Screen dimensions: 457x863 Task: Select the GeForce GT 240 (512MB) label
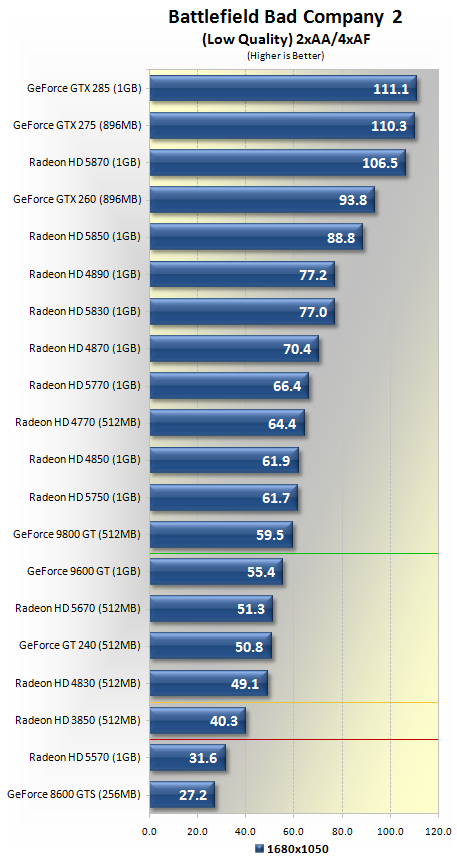[80, 646]
